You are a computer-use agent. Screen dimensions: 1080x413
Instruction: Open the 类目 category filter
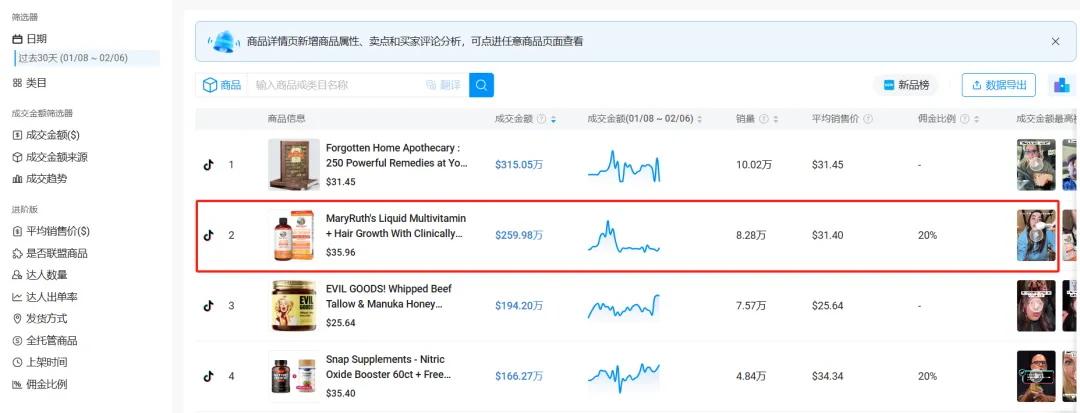point(29,83)
